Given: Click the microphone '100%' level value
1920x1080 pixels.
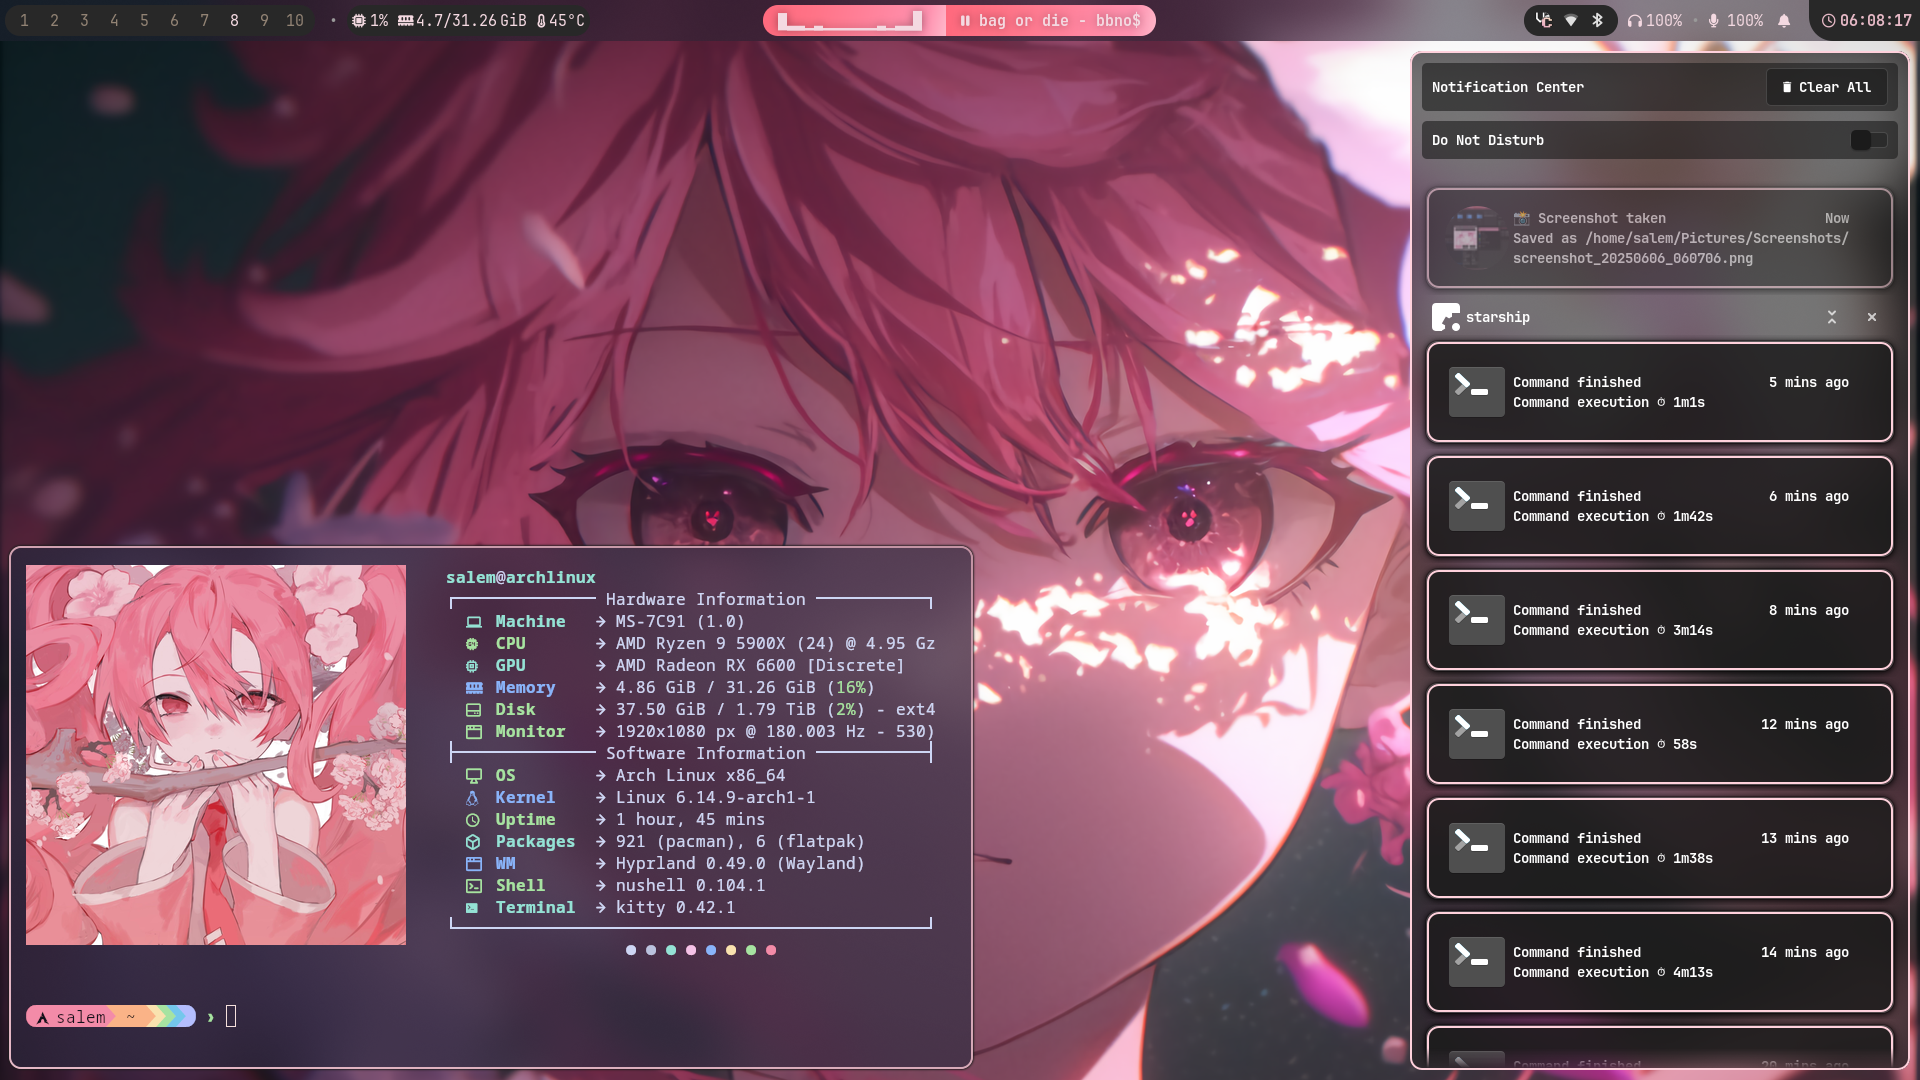Looking at the screenshot, I should [1745, 20].
